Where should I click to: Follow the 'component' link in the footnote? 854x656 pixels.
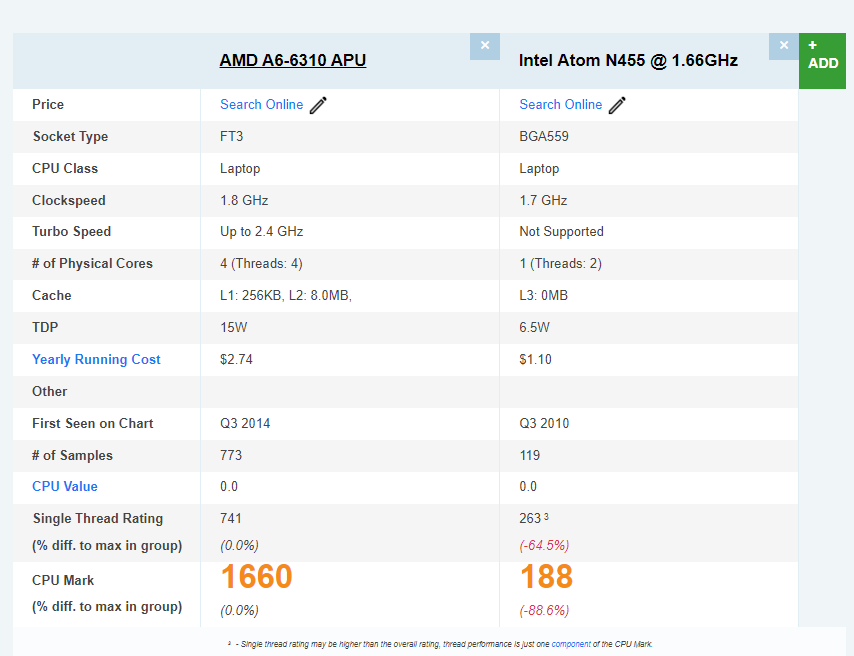tap(571, 644)
